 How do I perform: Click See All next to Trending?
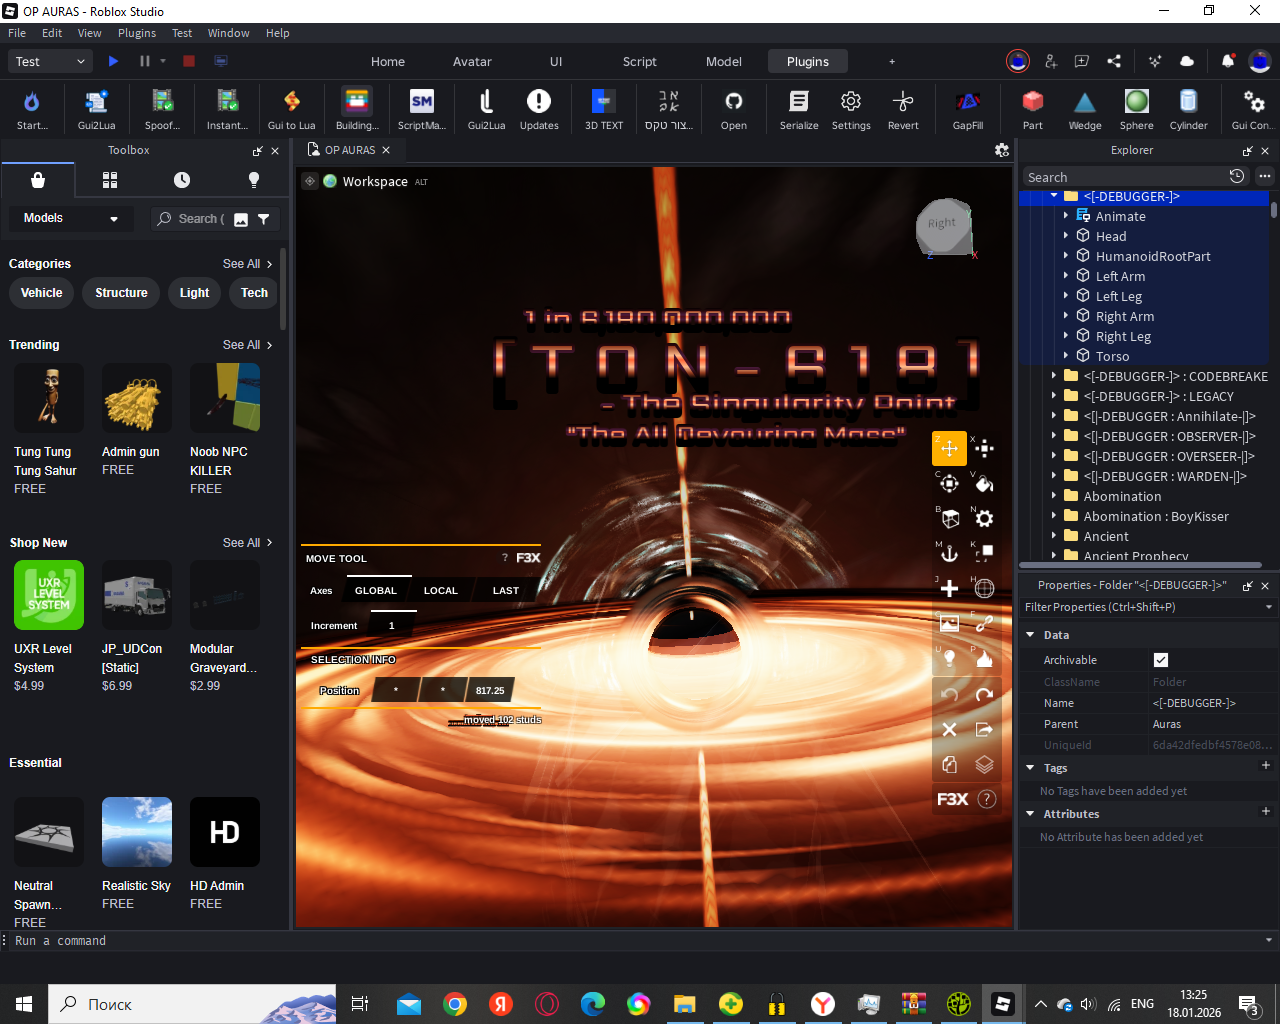[247, 345]
